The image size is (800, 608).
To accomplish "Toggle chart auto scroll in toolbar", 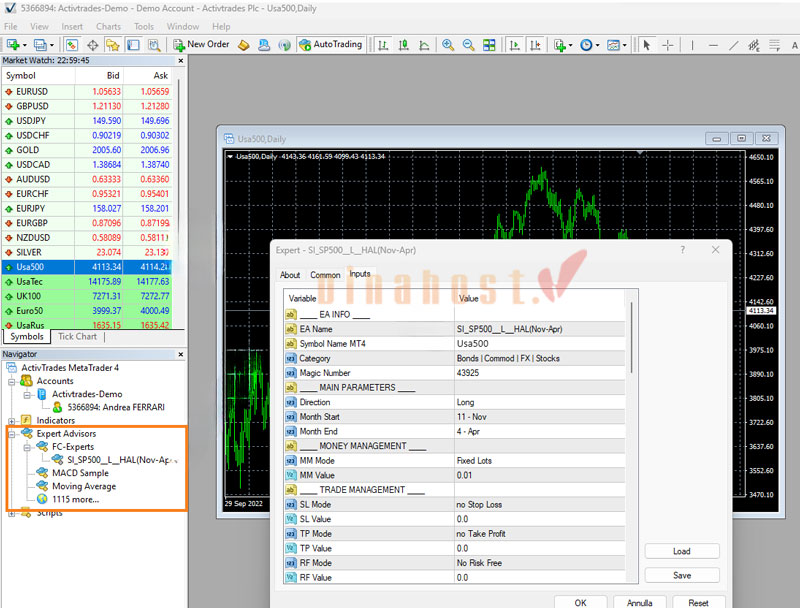I will [x=514, y=45].
